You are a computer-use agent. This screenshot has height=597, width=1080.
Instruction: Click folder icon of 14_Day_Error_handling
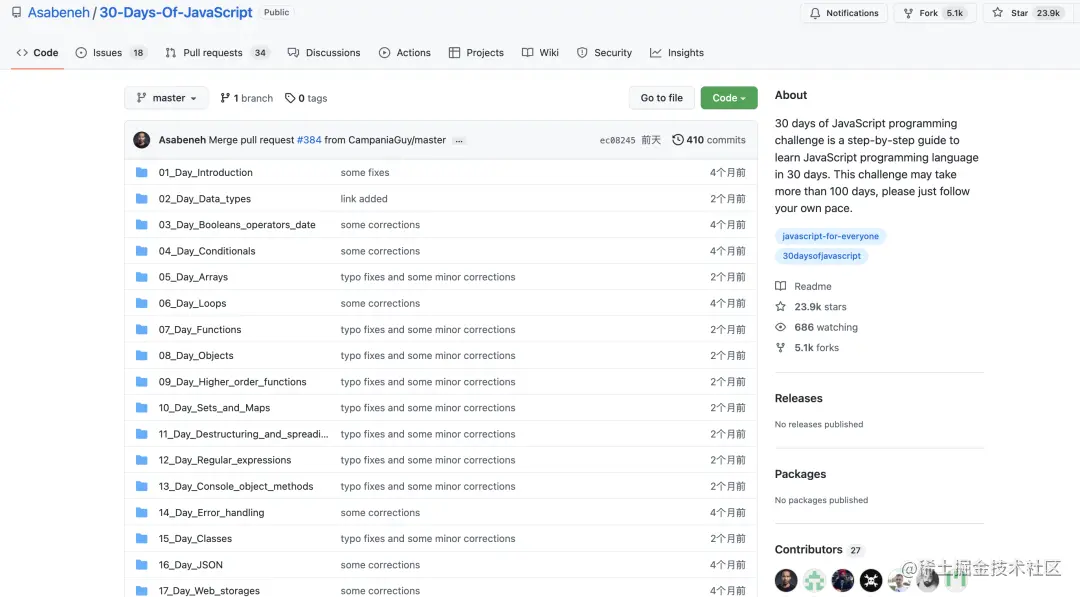(x=142, y=512)
